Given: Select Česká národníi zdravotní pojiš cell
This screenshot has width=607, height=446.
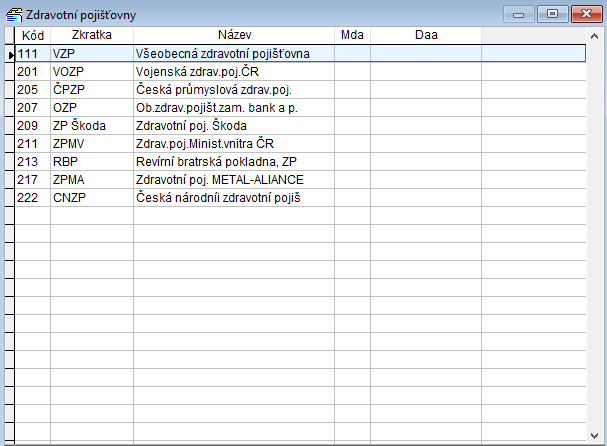Looking at the screenshot, I should click(234, 198).
